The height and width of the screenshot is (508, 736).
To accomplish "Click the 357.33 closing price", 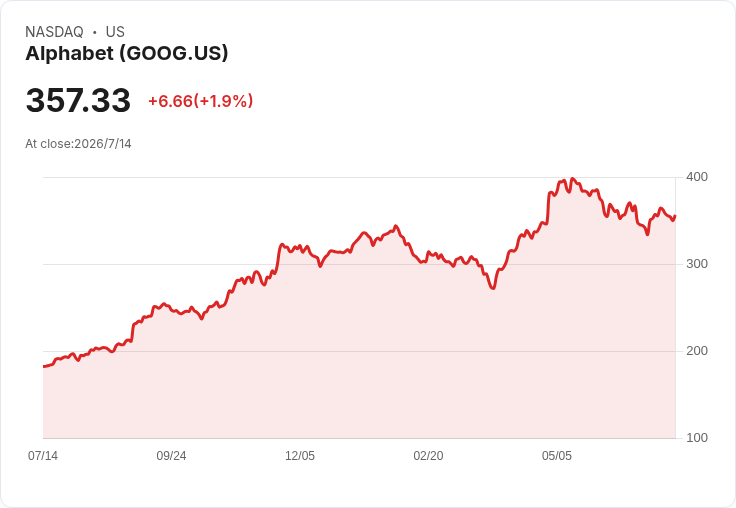I will coord(78,100).
